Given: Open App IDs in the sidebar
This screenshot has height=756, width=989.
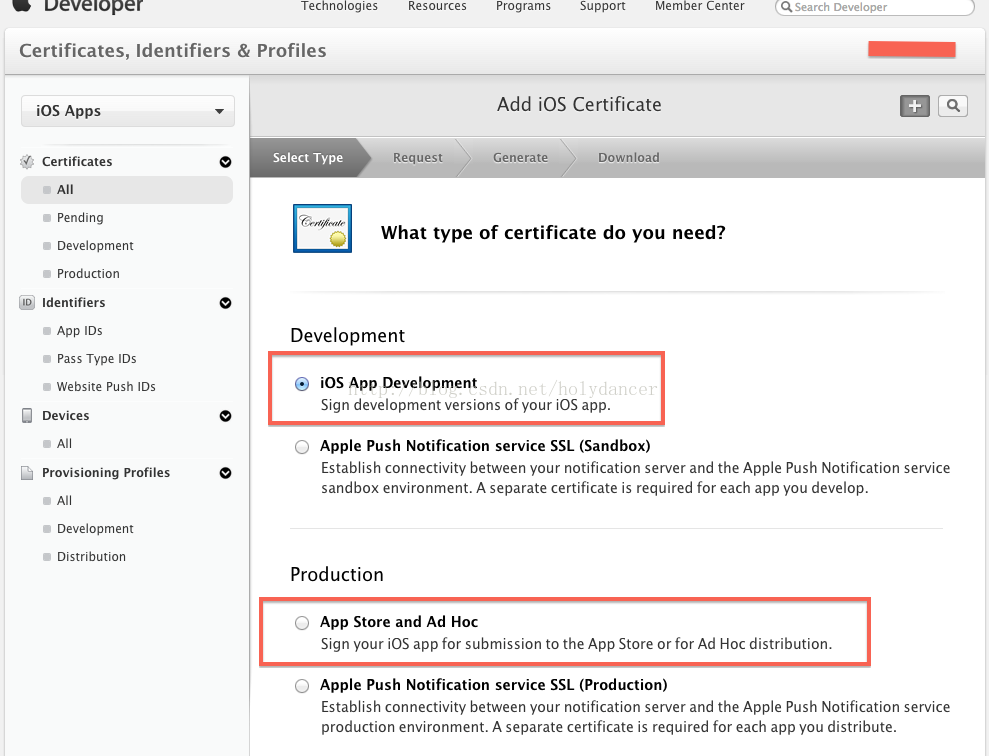Looking at the screenshot, I should tap(80, 331).
